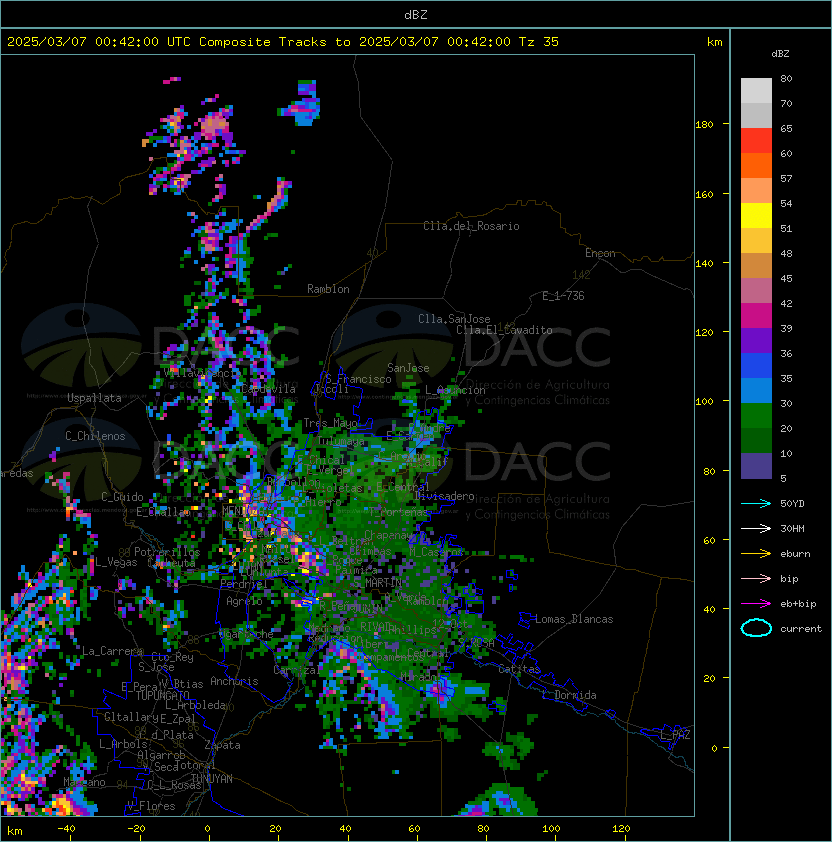The height and width of the screenshot is (842, 832).
Task: Click the 'Lomas_Blancas' map label
Action: click(x=574, y=619)
